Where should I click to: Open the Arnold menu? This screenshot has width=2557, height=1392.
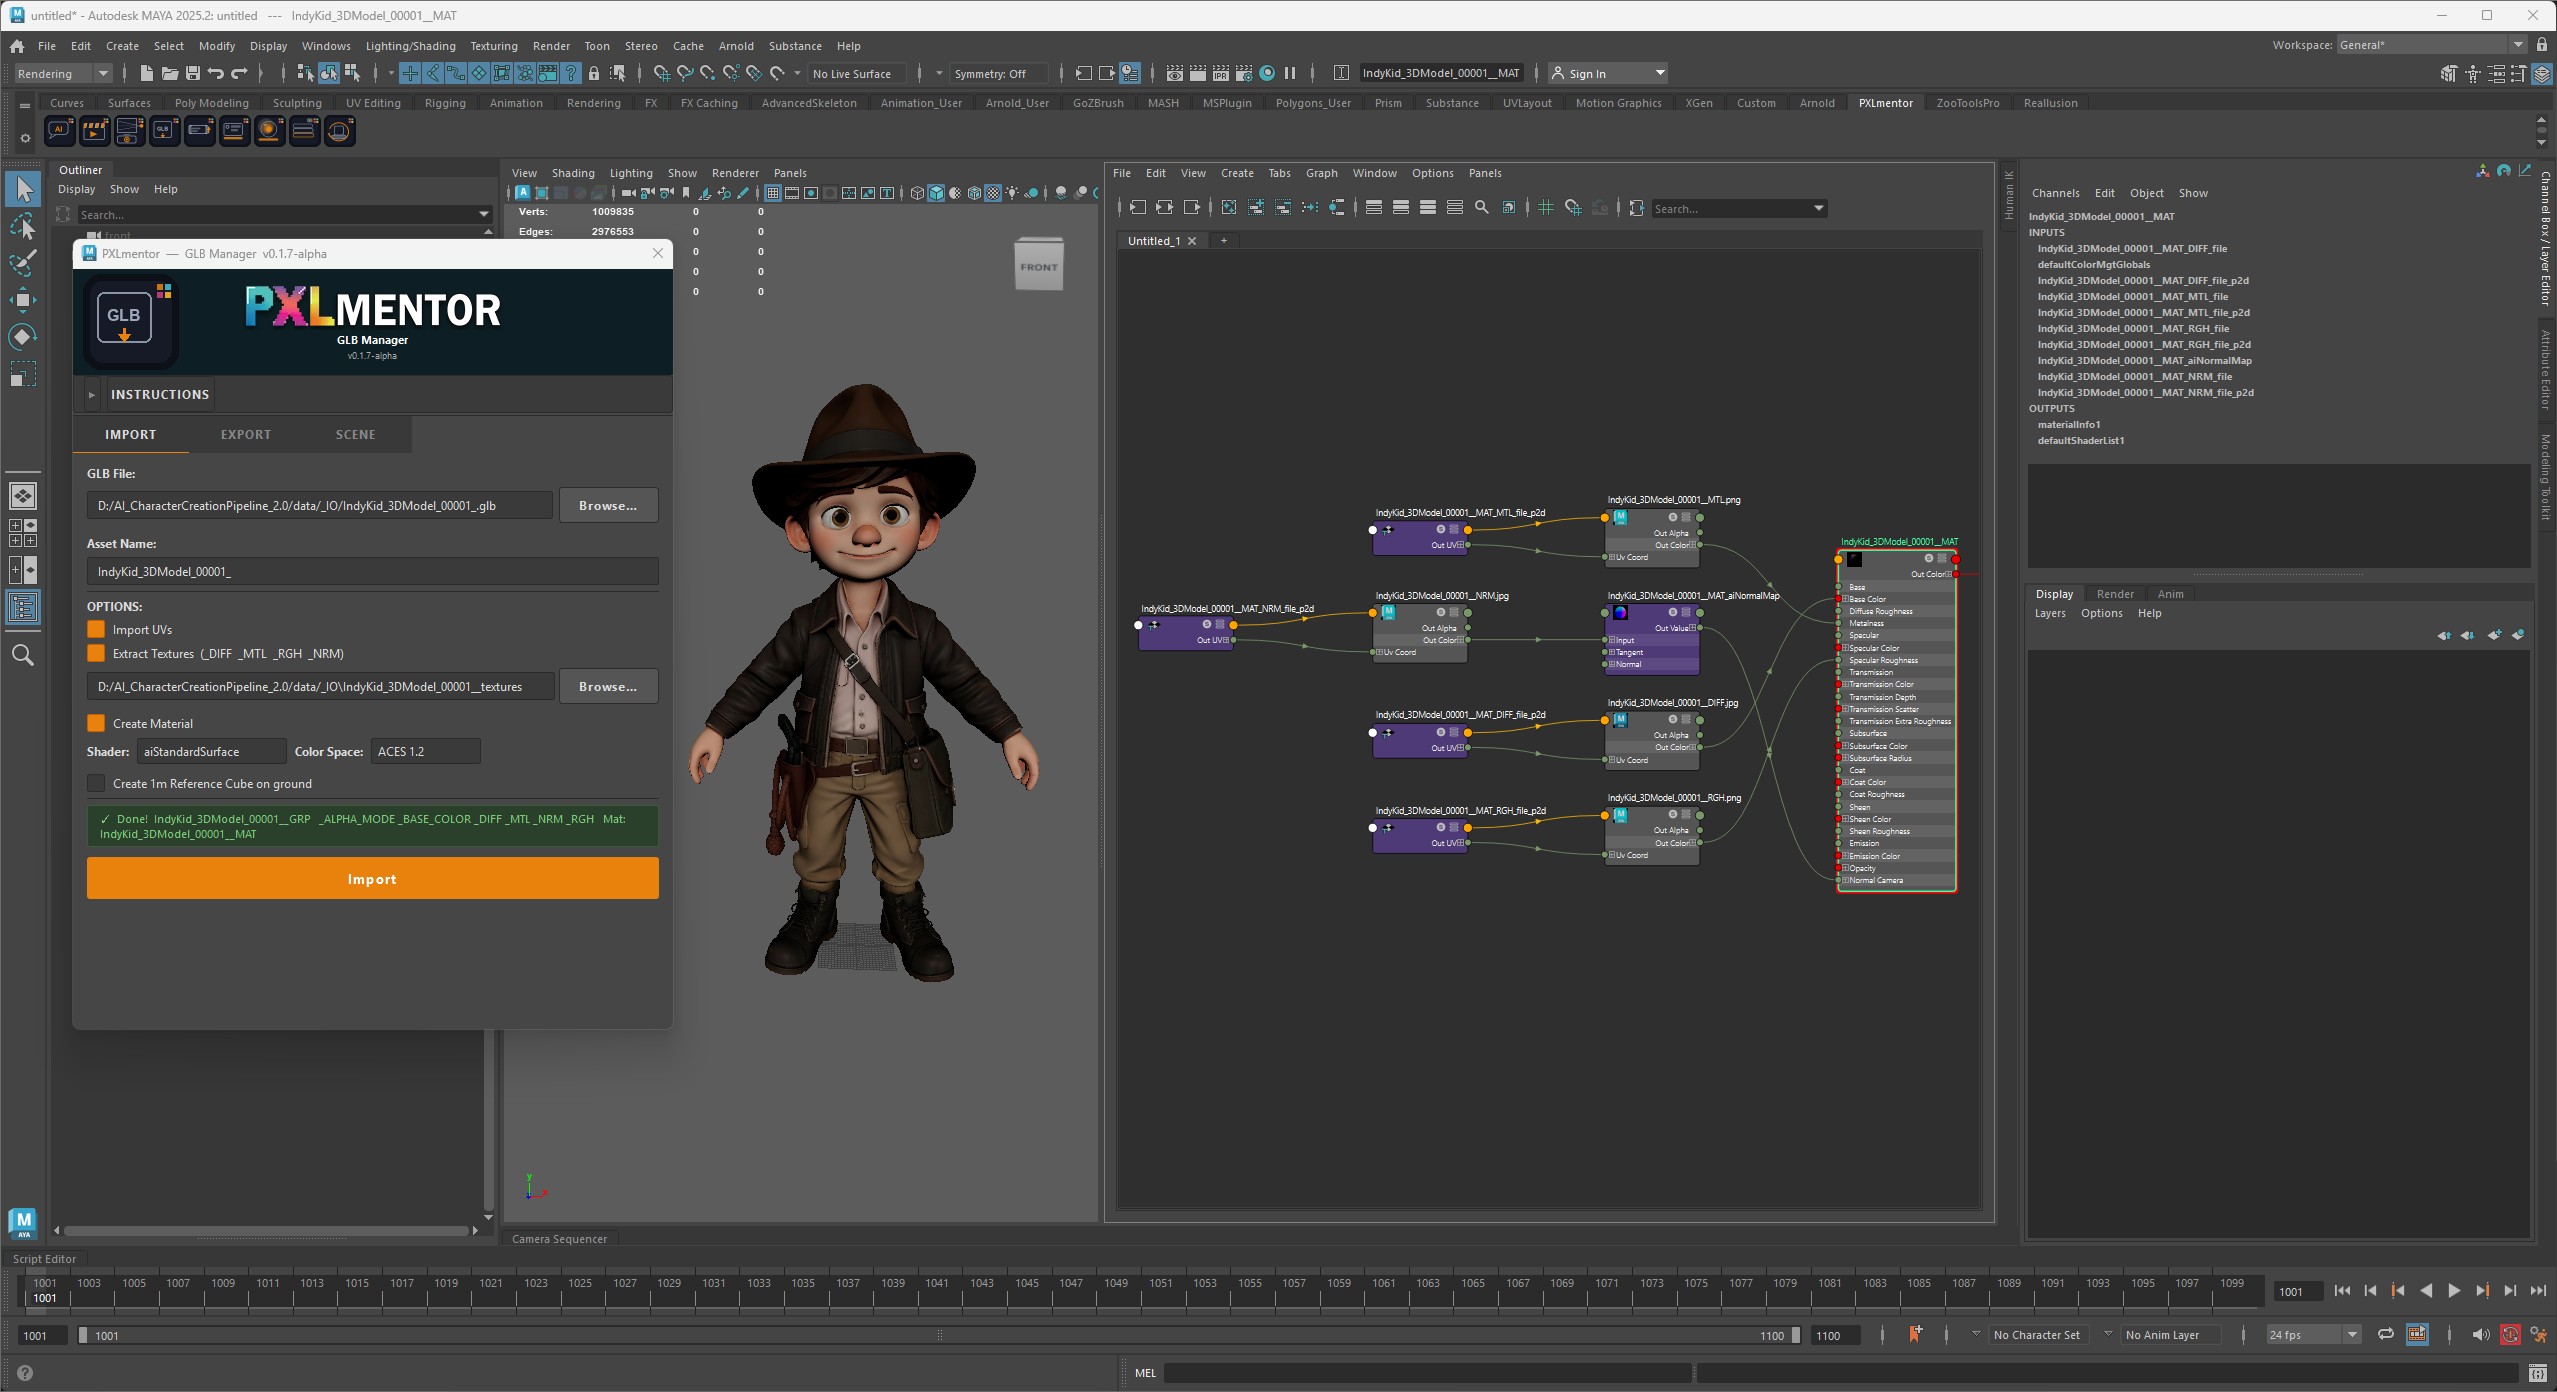click(x=736, y=46)
